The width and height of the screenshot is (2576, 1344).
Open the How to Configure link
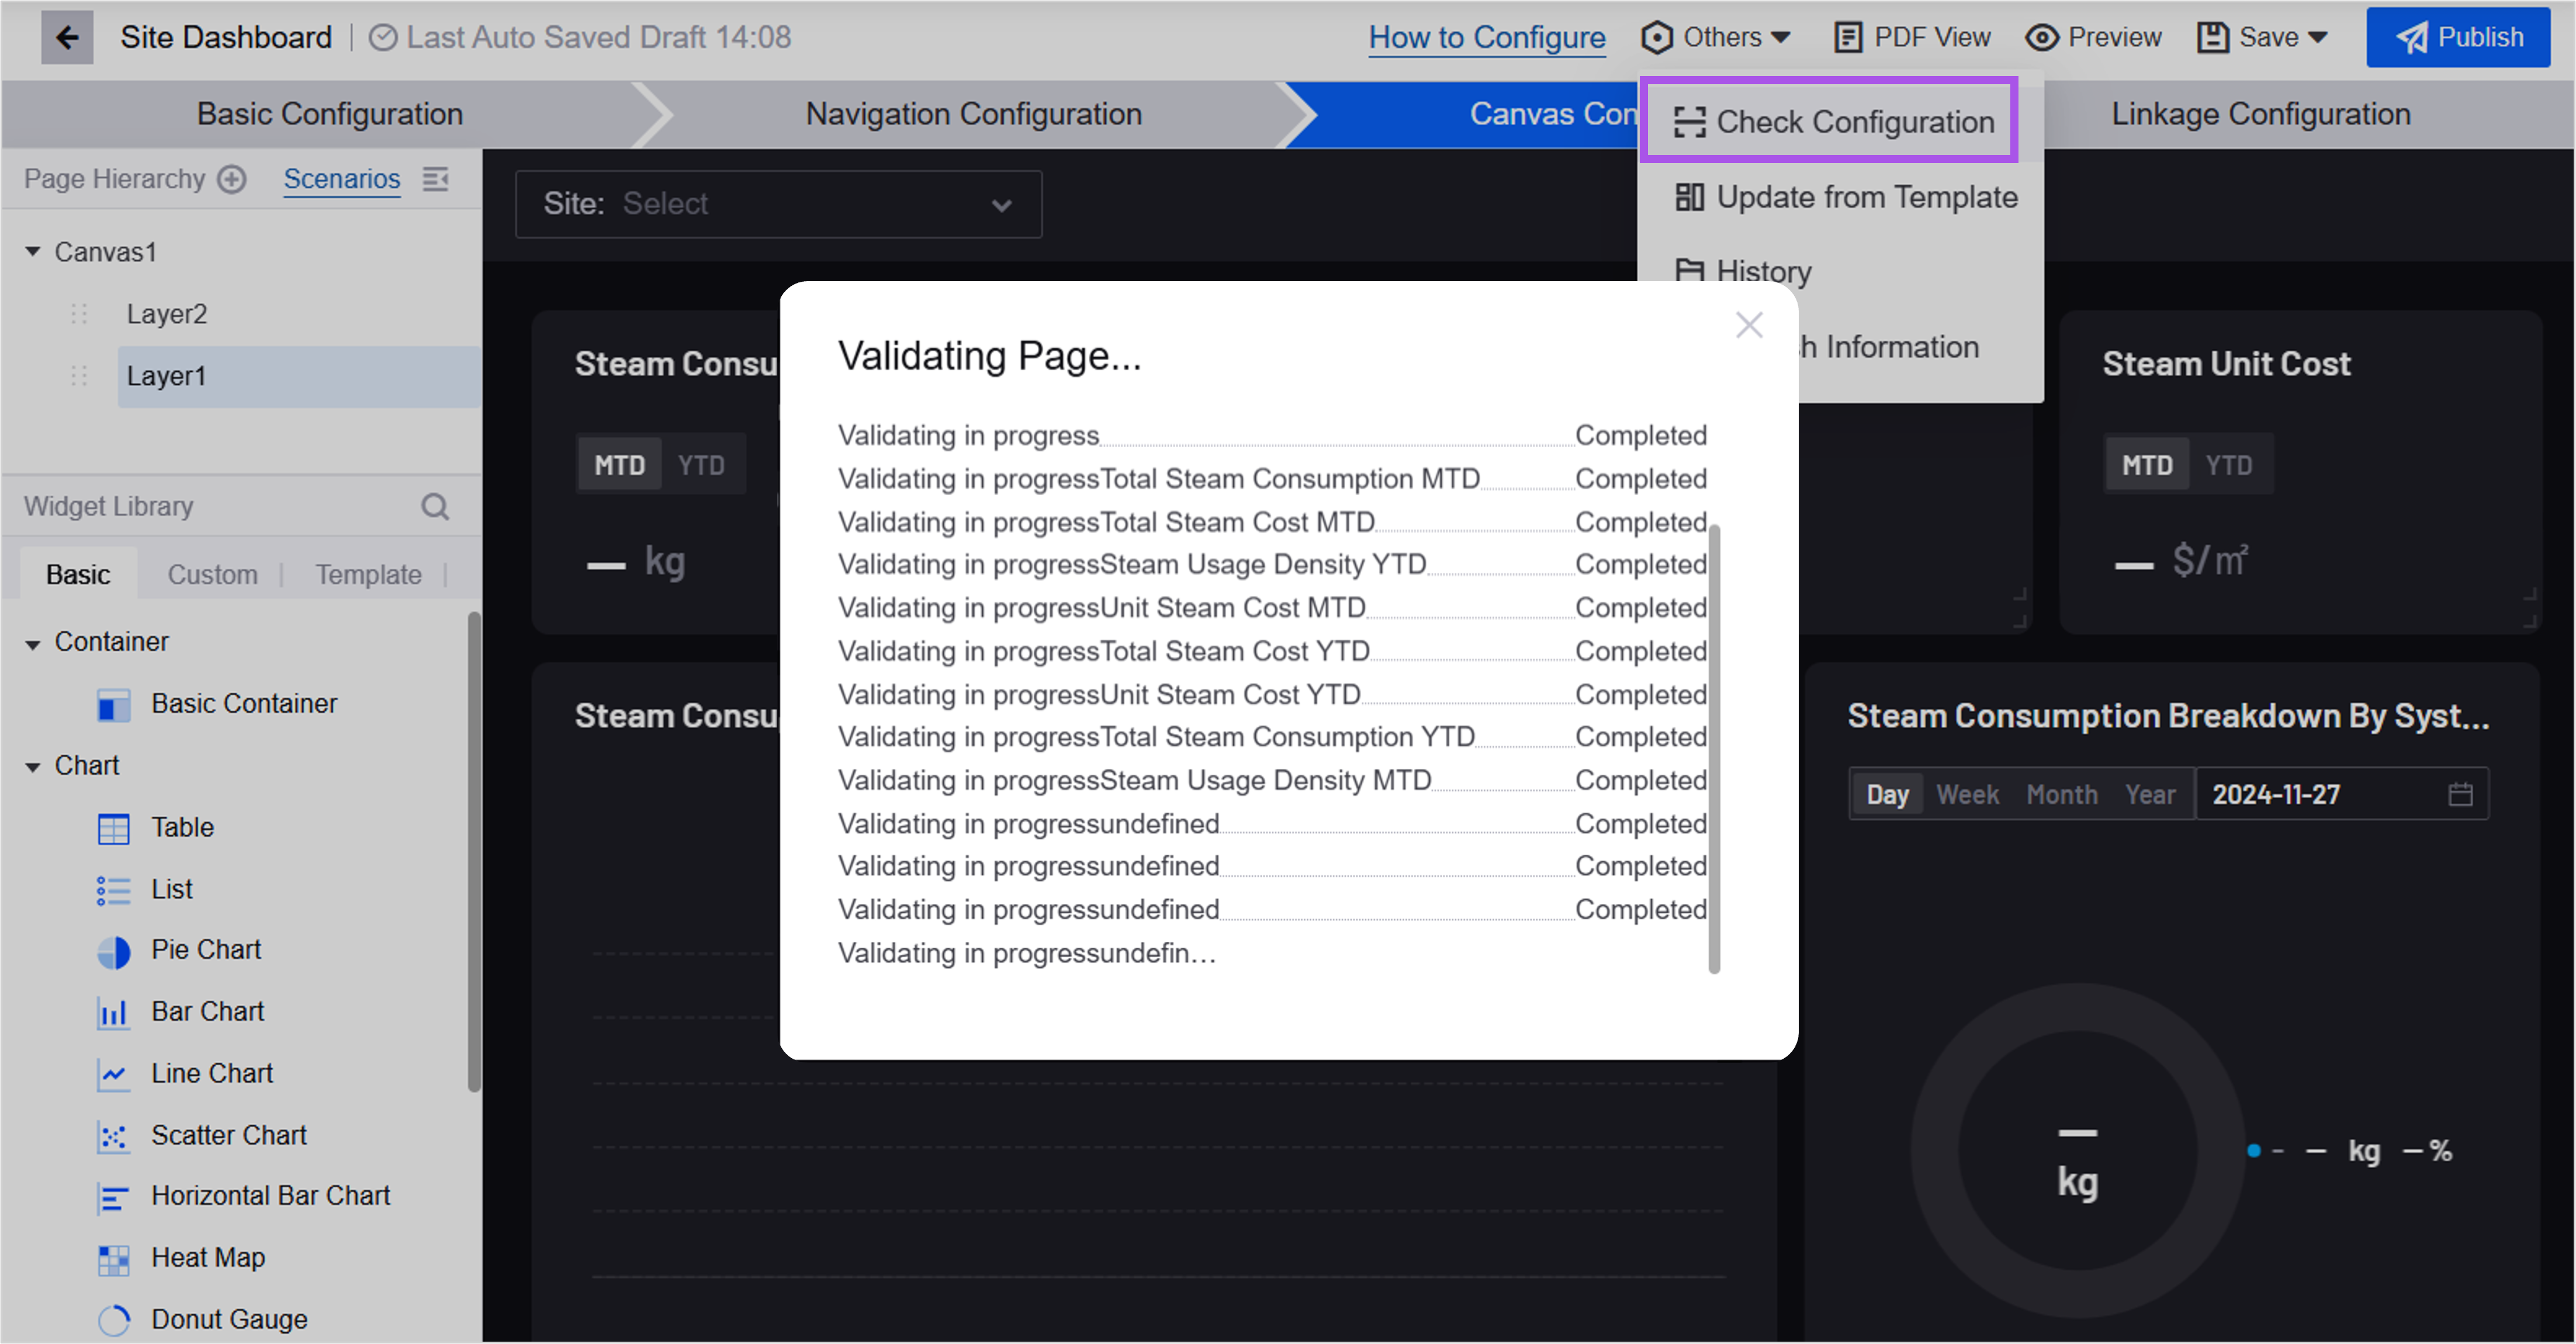(x=1486, y=38)
